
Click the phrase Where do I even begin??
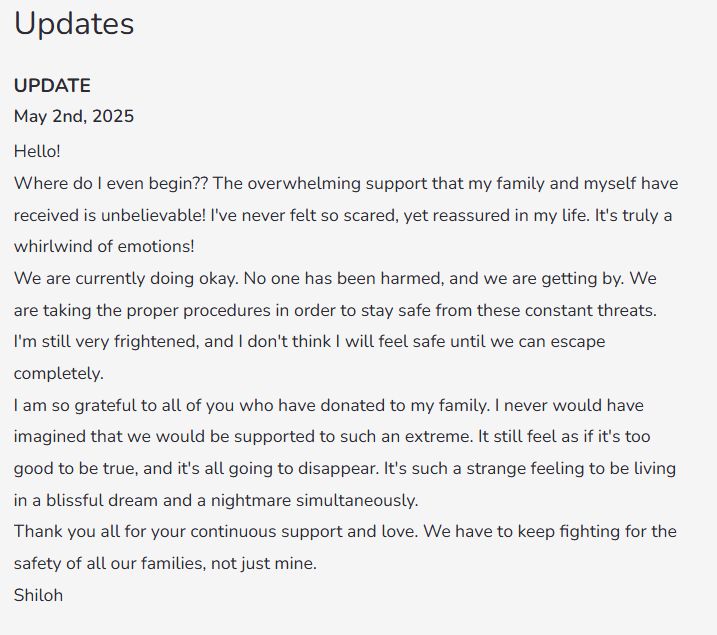click(111, 183)
